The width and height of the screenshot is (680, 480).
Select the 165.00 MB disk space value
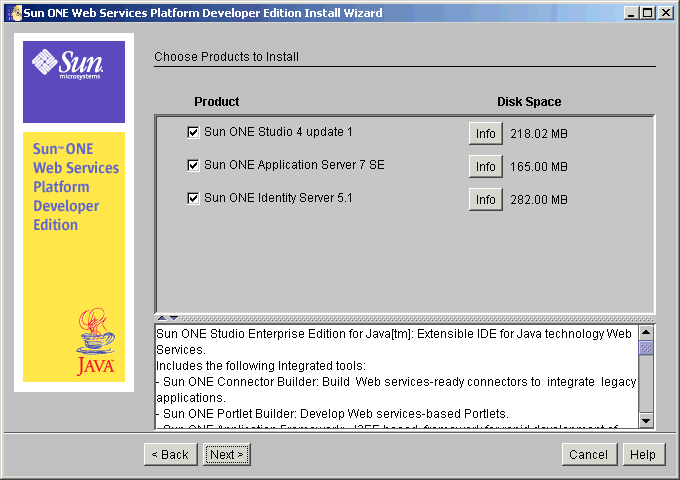[539, 167]
